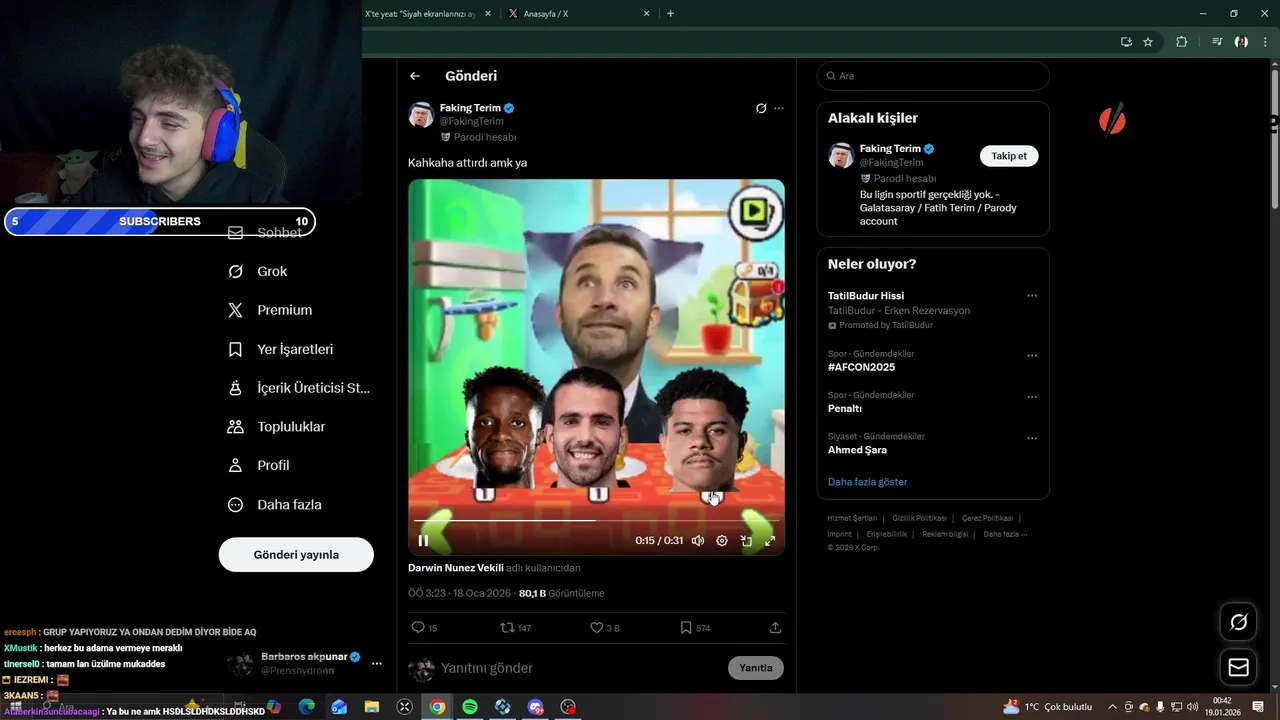Close the Anasayfa / X tab
Viewport: 1280px width, 720px height.
click(x=646, y=14)
